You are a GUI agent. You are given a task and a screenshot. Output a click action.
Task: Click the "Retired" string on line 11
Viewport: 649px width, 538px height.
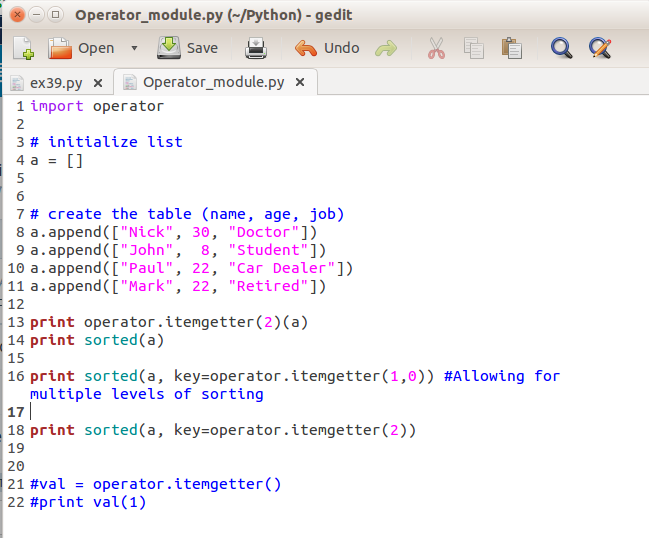pyautogui.click(x=268, y=286)
